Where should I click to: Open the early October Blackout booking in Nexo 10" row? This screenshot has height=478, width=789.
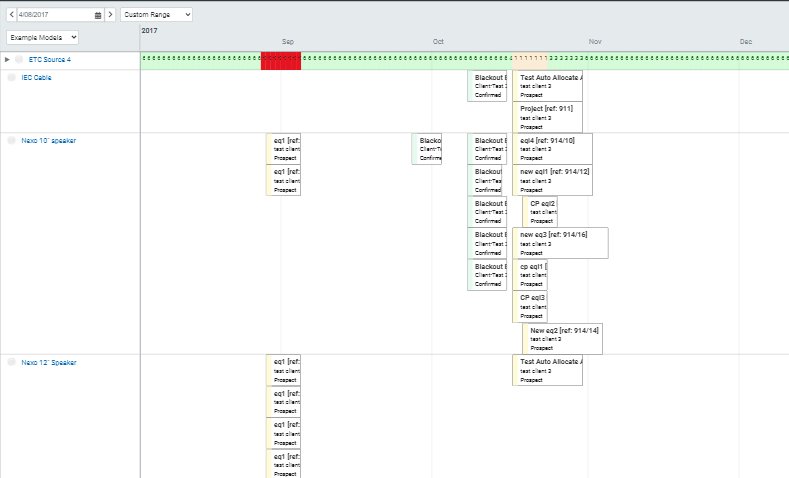(427, 149)
